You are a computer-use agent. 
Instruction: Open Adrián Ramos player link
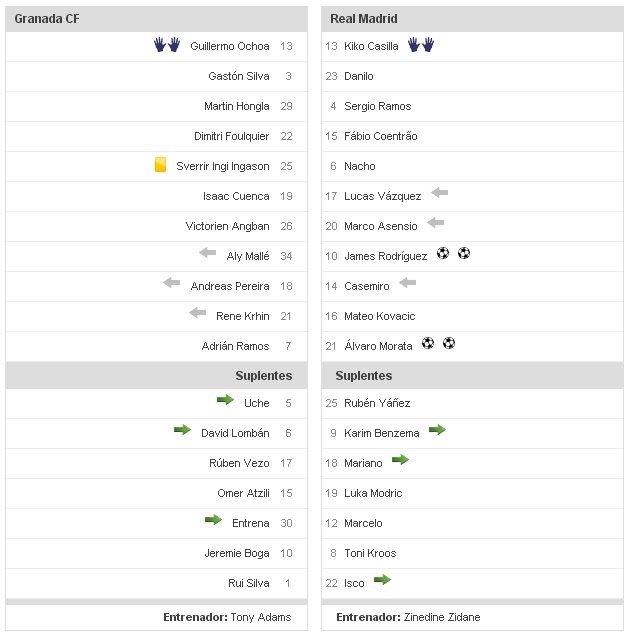tap(236, 346)
